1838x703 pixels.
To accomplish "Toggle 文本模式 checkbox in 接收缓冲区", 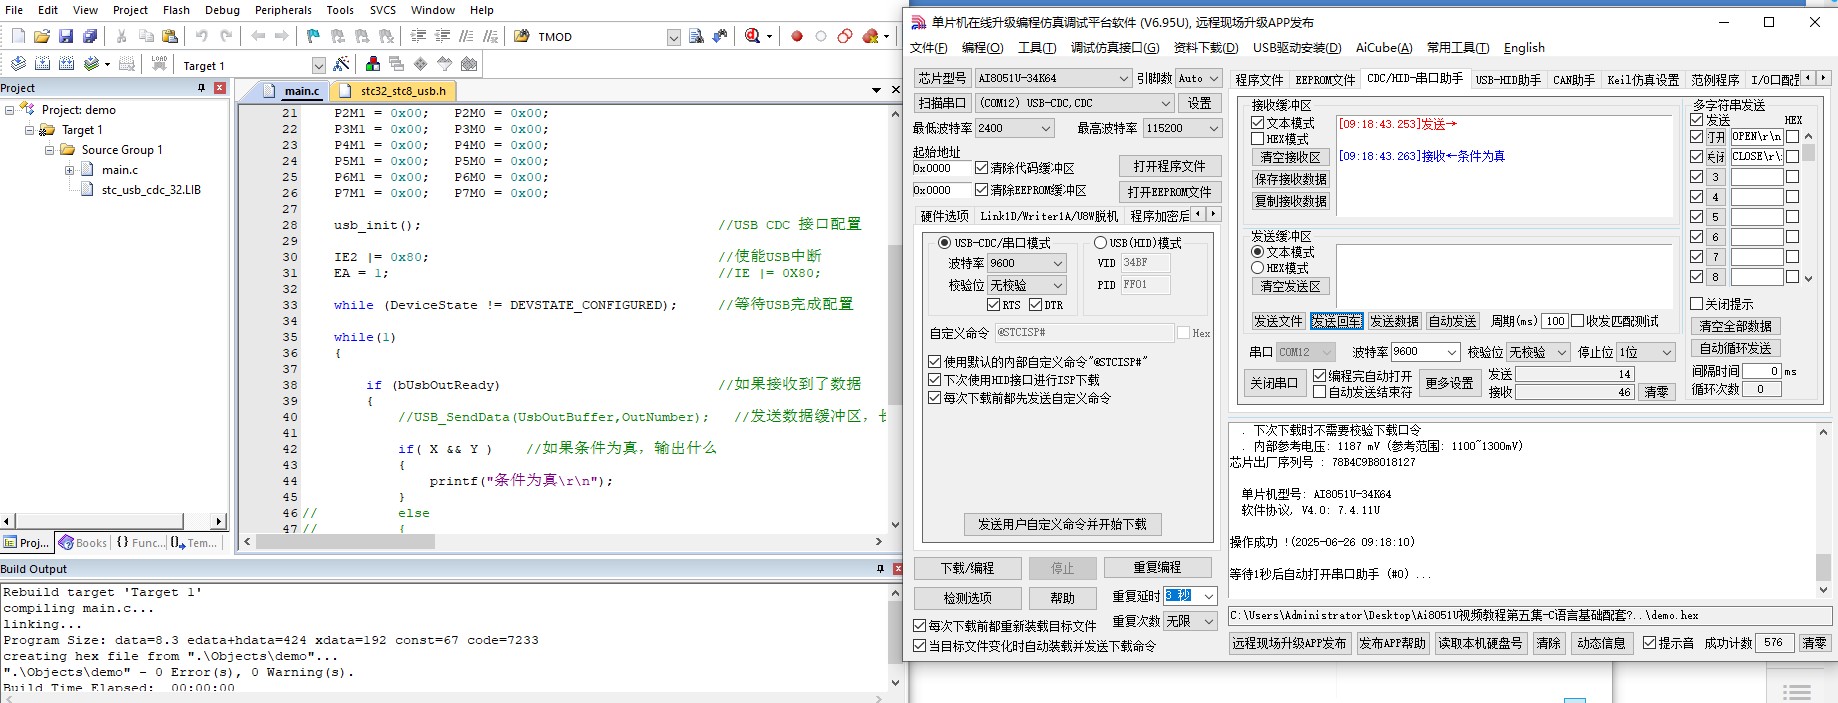I will [x=1258, y=123].
